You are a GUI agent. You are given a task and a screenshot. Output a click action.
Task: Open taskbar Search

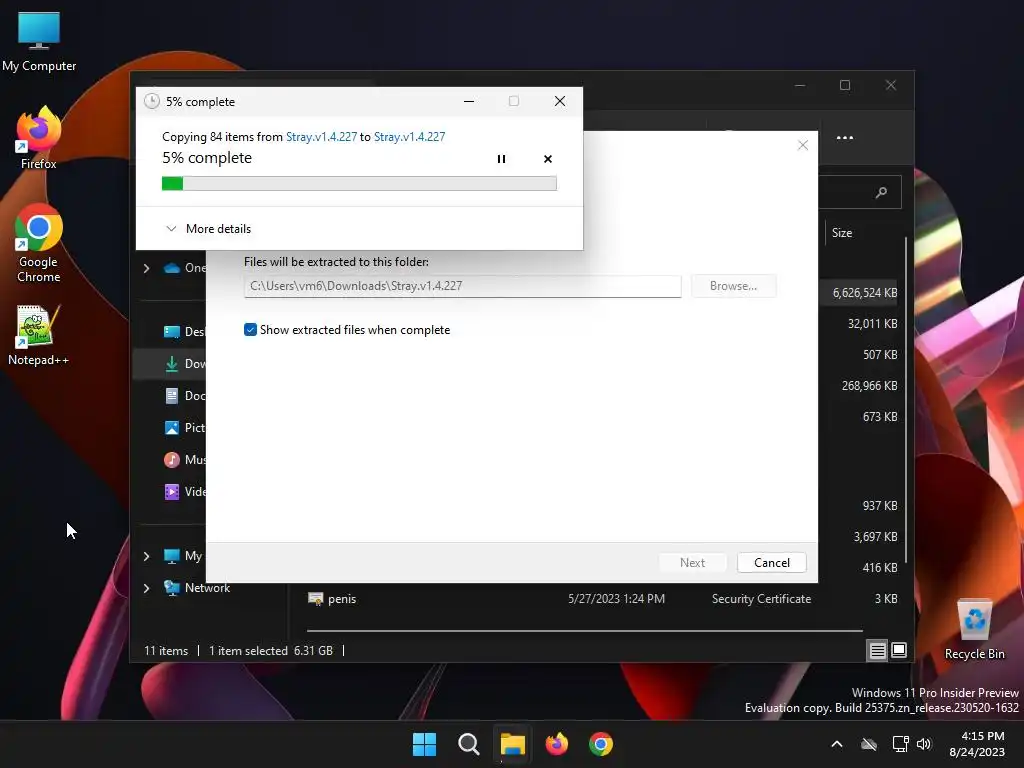[468, 744]
